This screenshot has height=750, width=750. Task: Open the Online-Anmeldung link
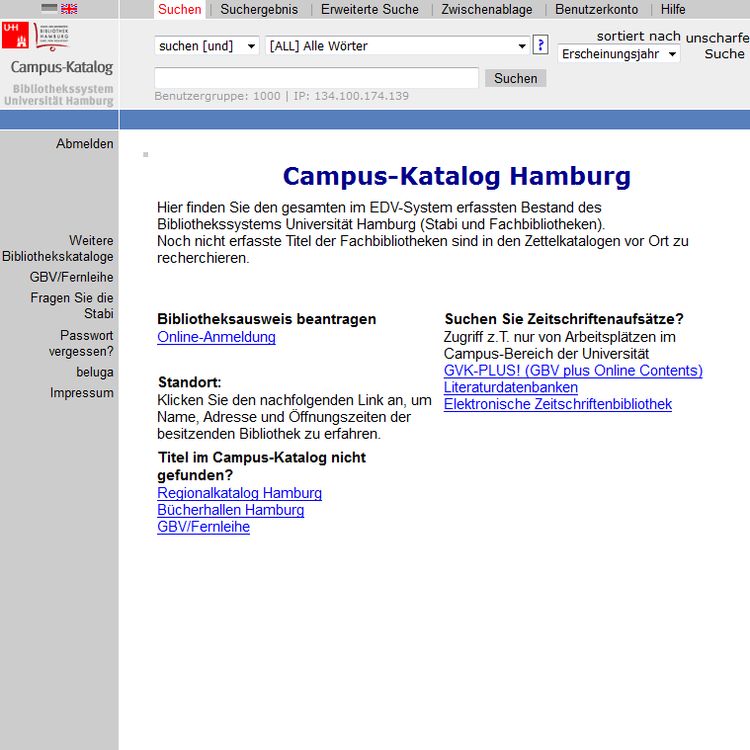tap(216, 337)
